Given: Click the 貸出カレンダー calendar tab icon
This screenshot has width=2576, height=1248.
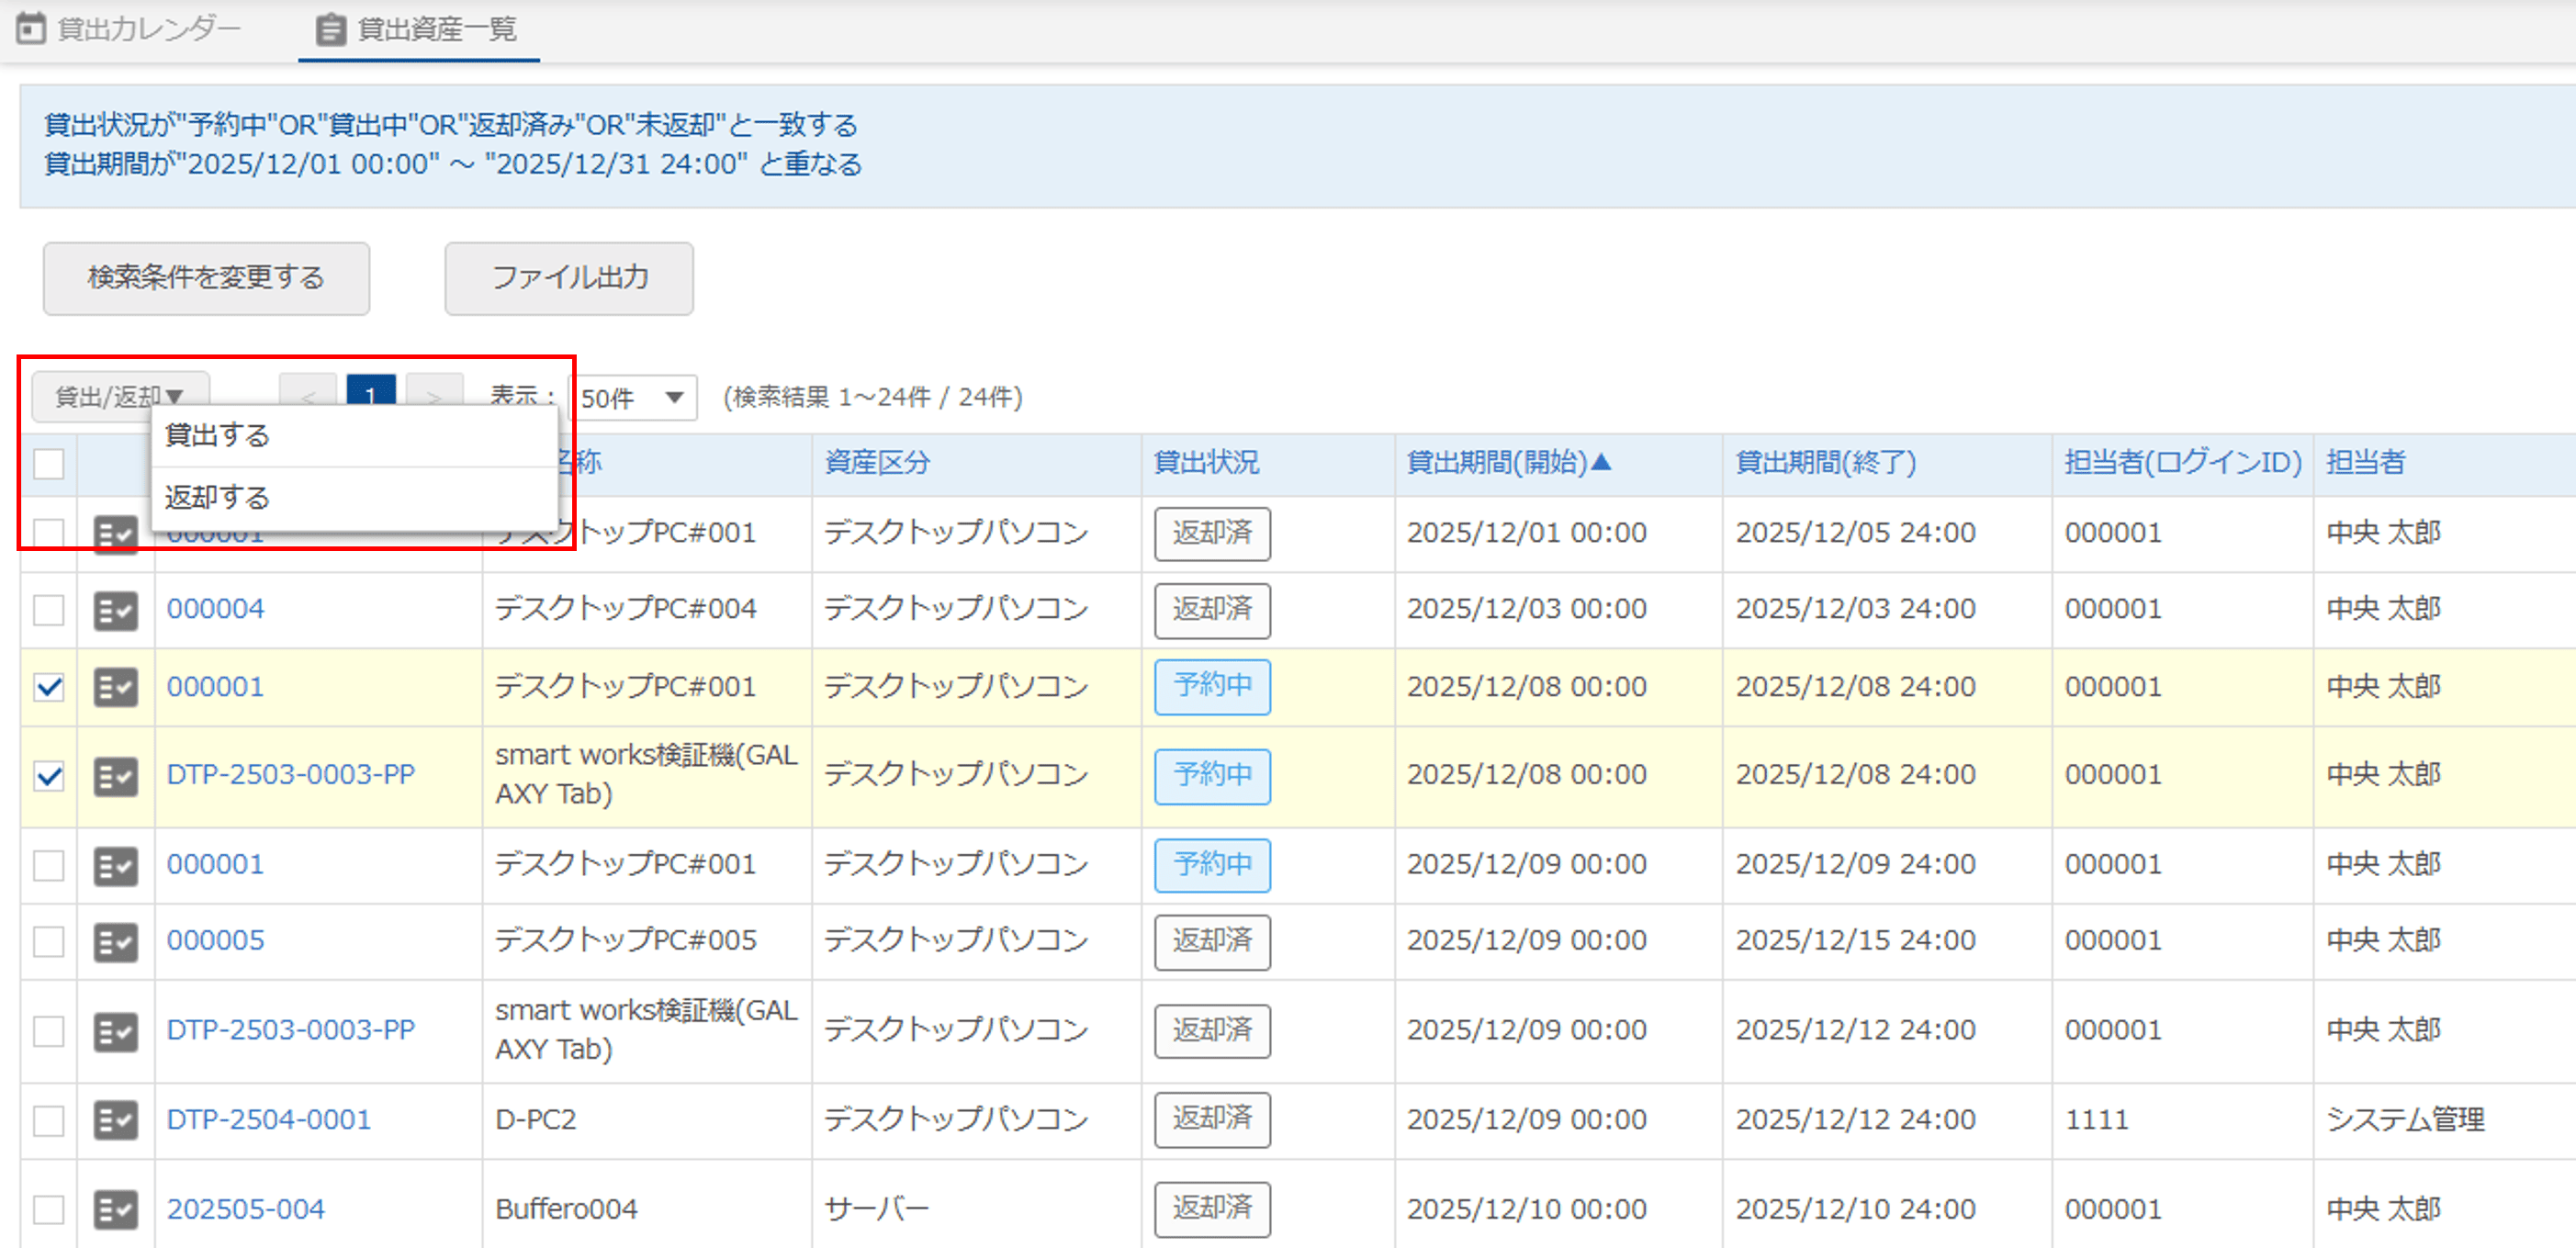Looking at the screenshot, I should click(31, 29).
